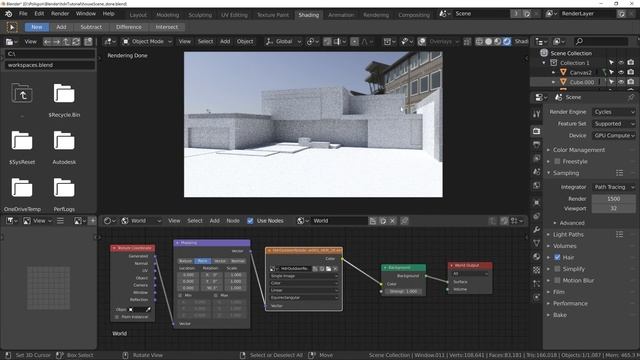This screenshot has width=640, height=360.
Task: Open the render properties tab icon
Action: tap(537, 131)
